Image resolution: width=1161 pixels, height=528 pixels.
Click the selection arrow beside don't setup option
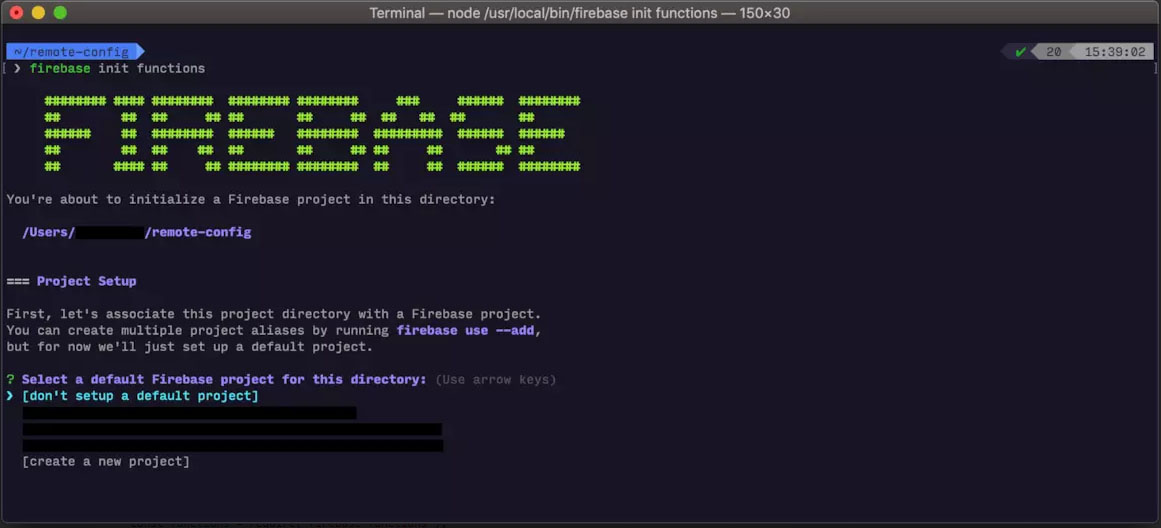10,395
